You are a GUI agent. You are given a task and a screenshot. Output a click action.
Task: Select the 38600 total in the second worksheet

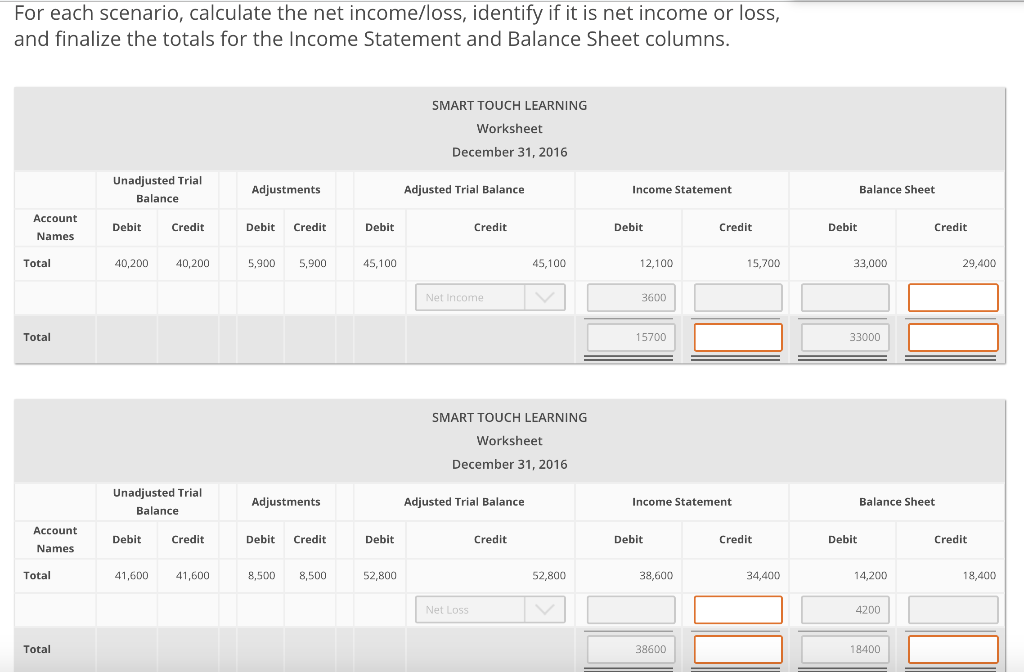pyautogui.click(x=629, y=649)
